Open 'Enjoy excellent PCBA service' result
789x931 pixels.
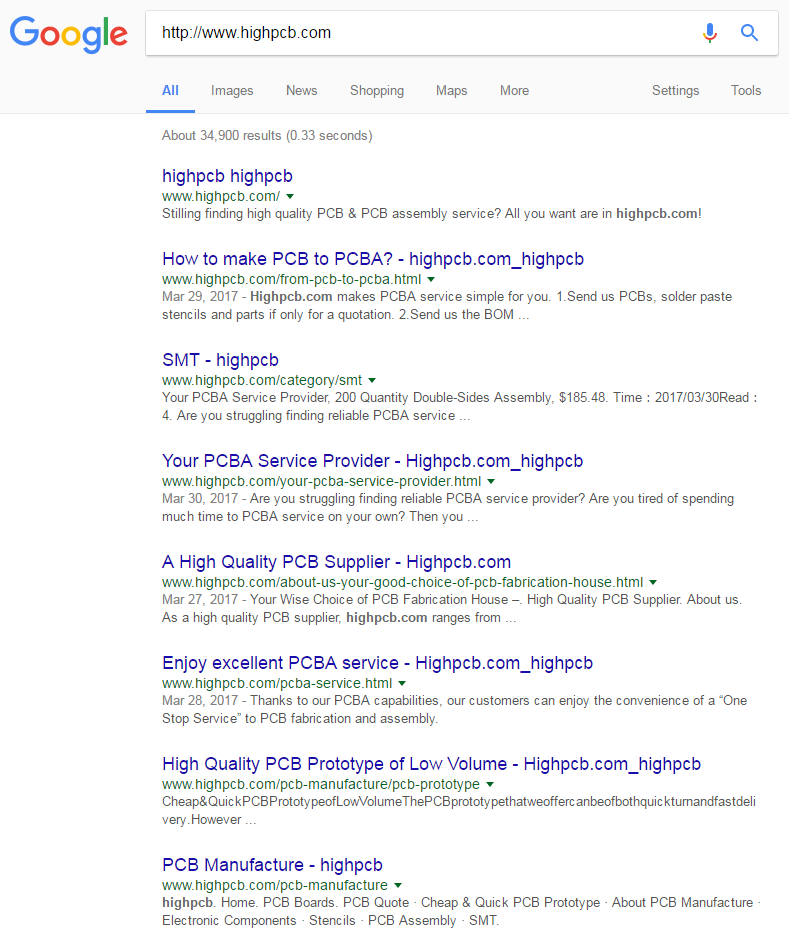[378, 663]
